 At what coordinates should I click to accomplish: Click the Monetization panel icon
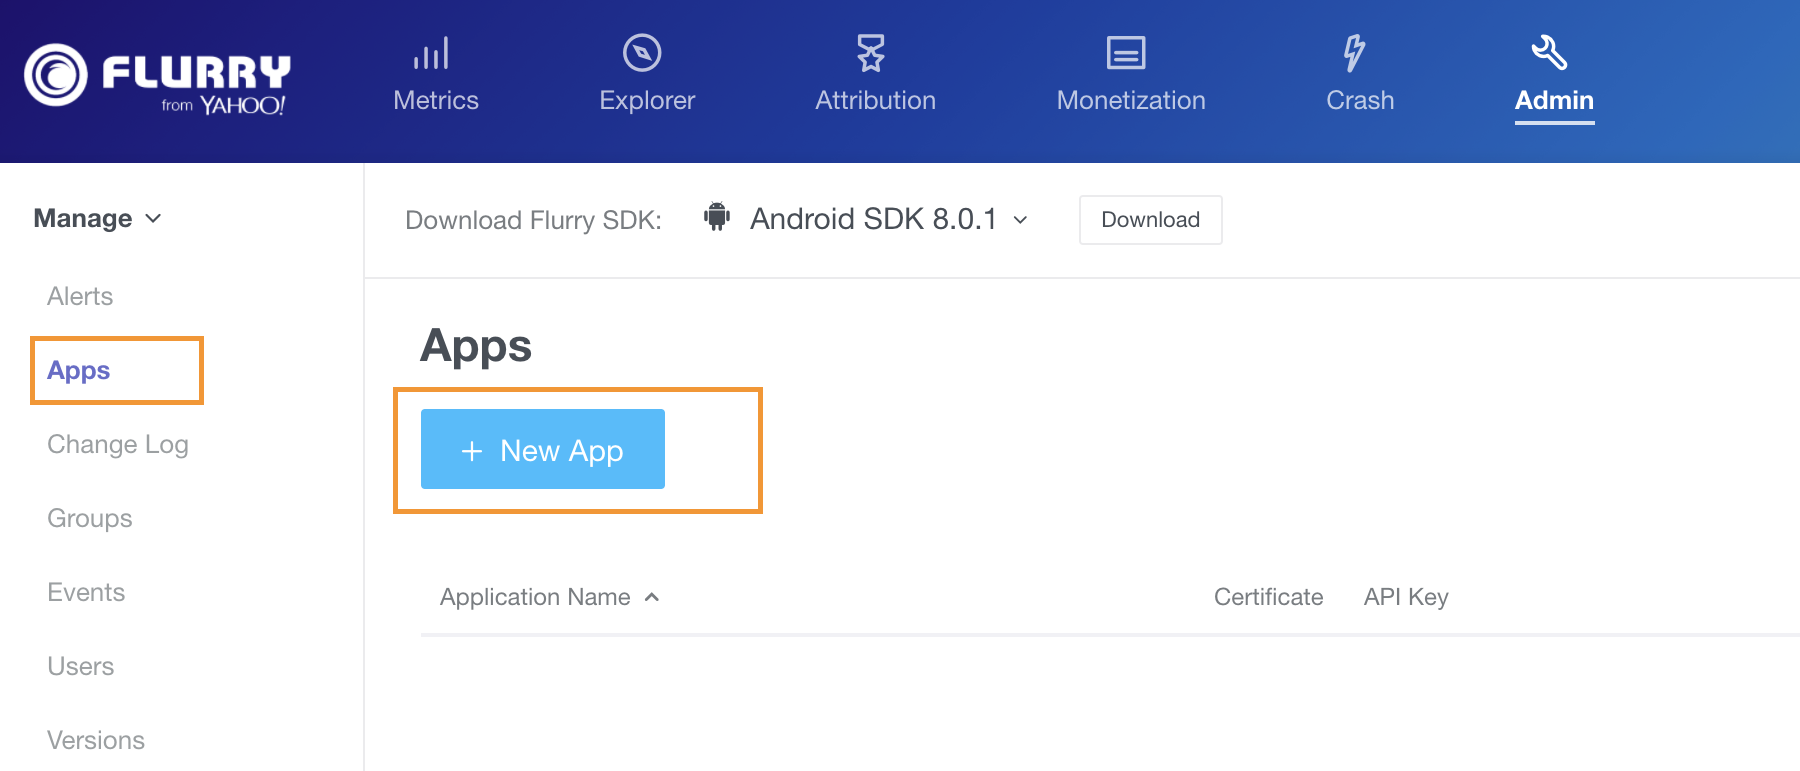click(x=1126, y=53)
